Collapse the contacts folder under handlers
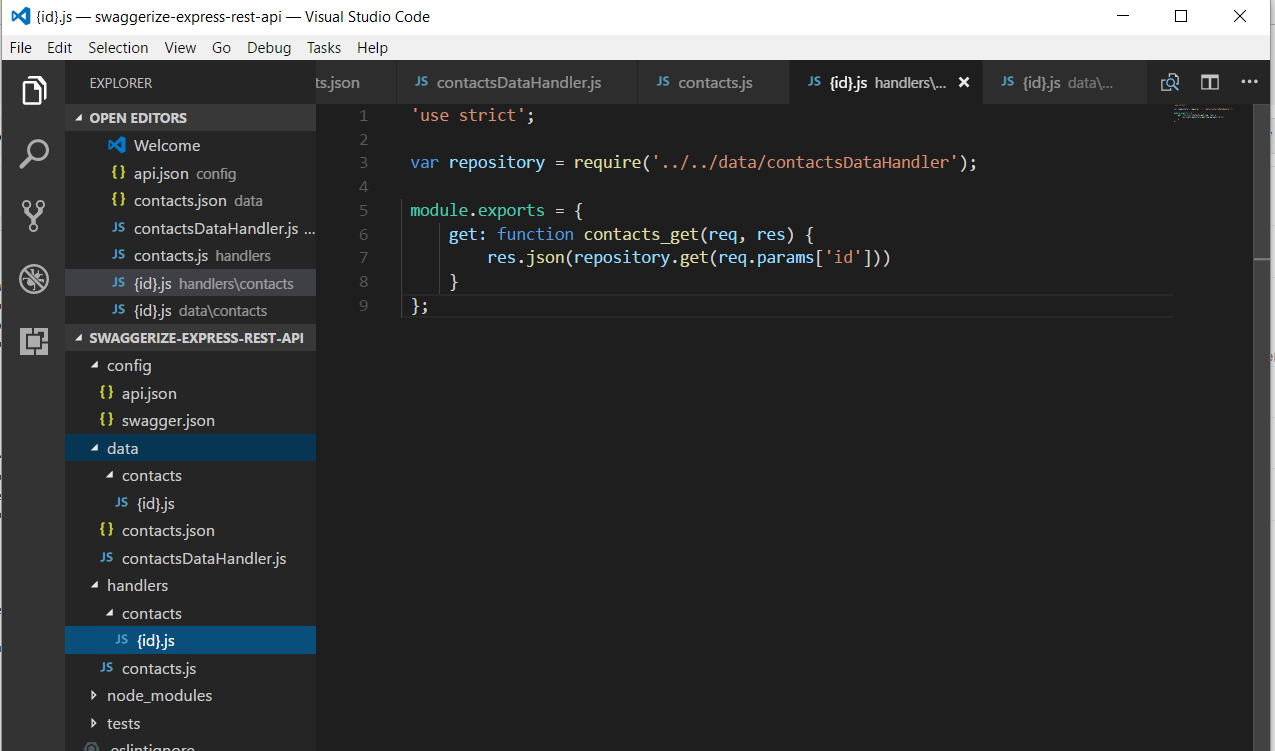 coord(111,613)
